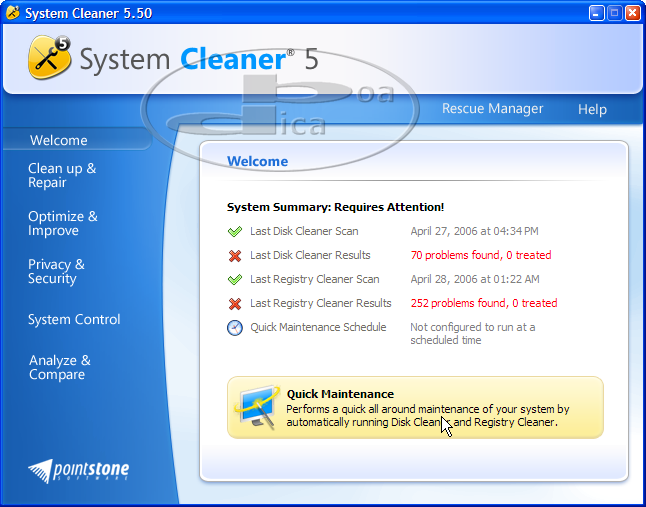Click the 252 problems found registry results
Image resolution: width=646 pixels, height=507 pixels.
483,303
